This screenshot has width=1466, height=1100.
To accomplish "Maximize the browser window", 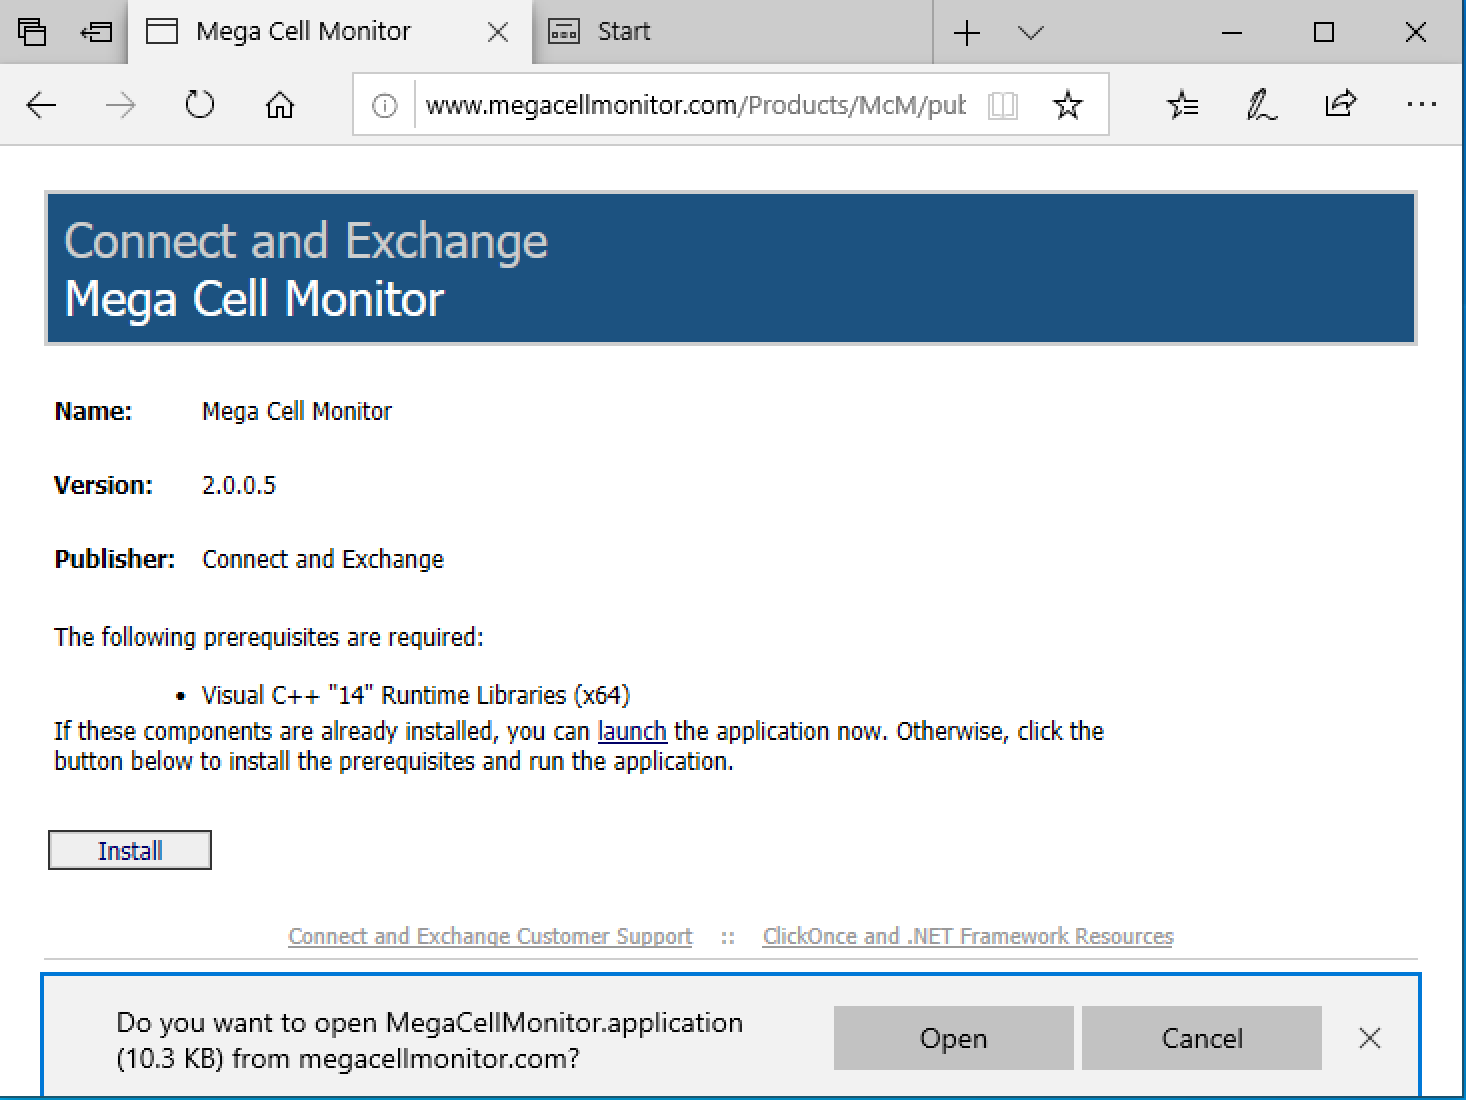I will [1324, 33].
